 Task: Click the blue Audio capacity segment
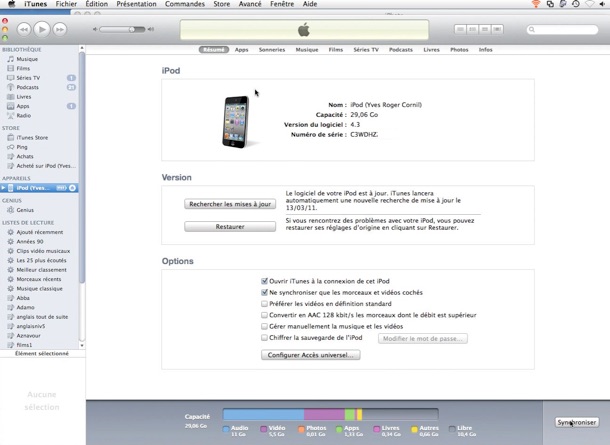(263, 414)
